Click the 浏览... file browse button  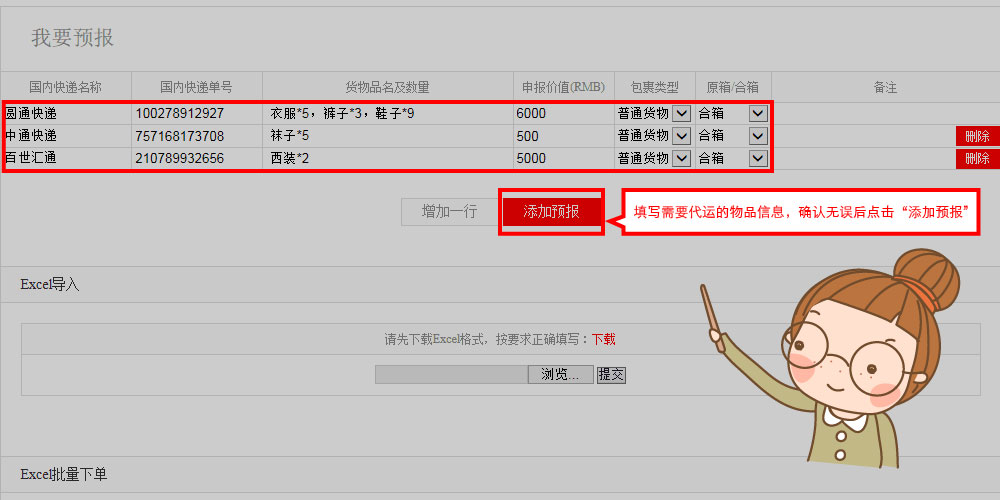pos(560,375)
